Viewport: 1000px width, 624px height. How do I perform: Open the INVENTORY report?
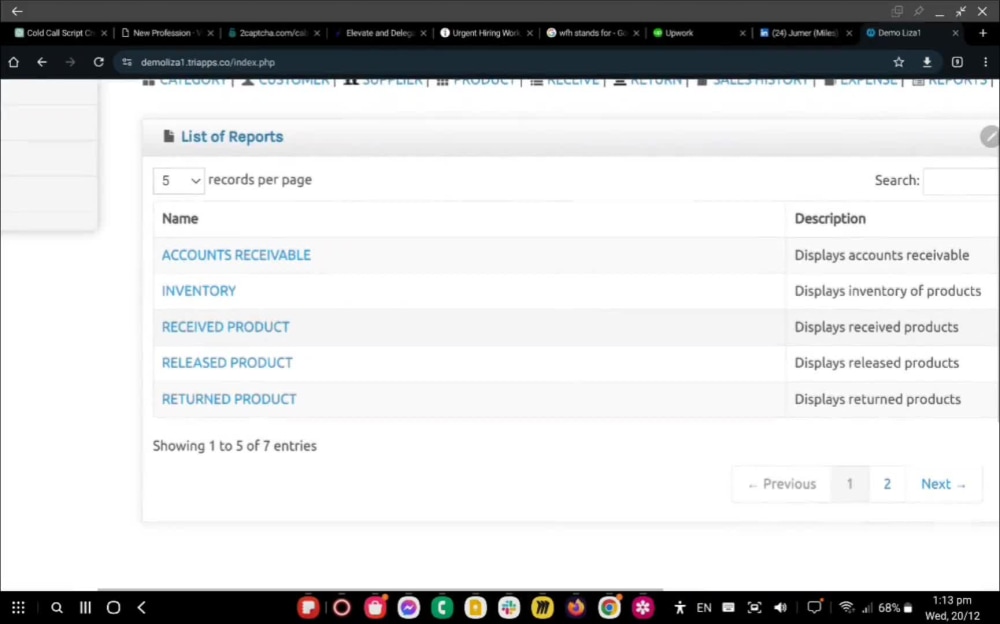coord(198,290)
